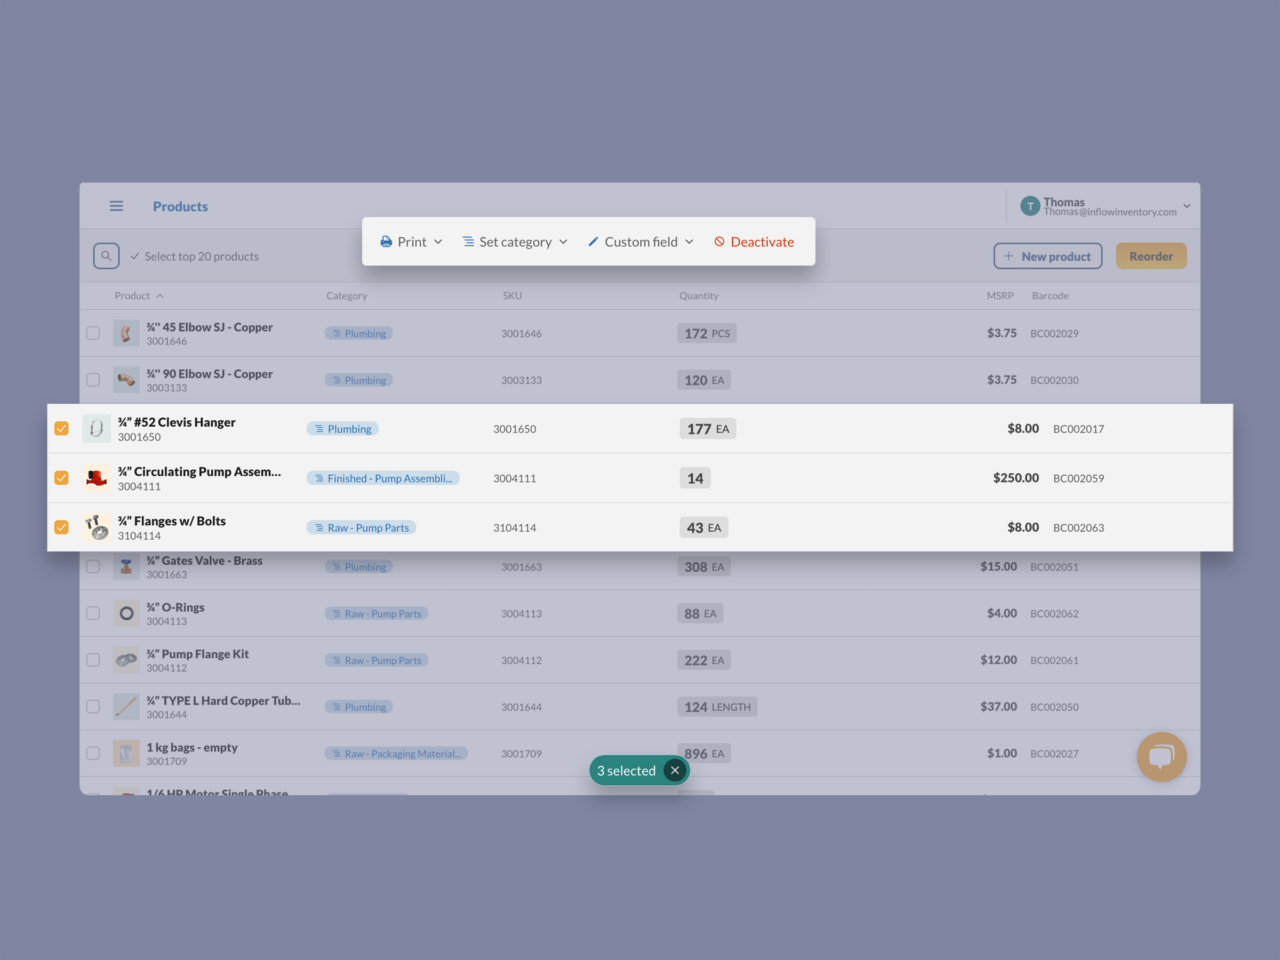Check the ¾" Gates Valve - Brass row
The image size is (1280, 960).
pyautogui.click(x=93, y=566)
